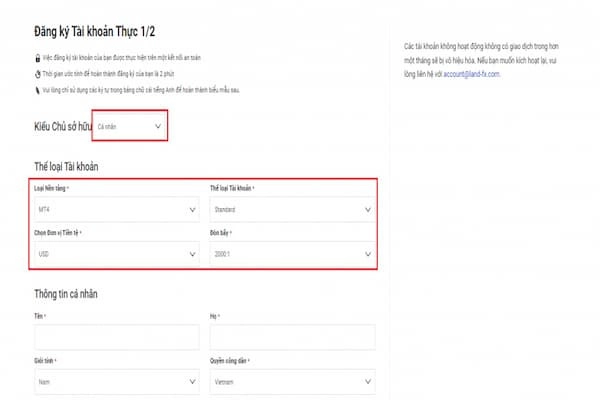The width and height of the screenshot is (600, 400).
Task: Open the currency unit USD dropdown
Action: click(117, 254)
